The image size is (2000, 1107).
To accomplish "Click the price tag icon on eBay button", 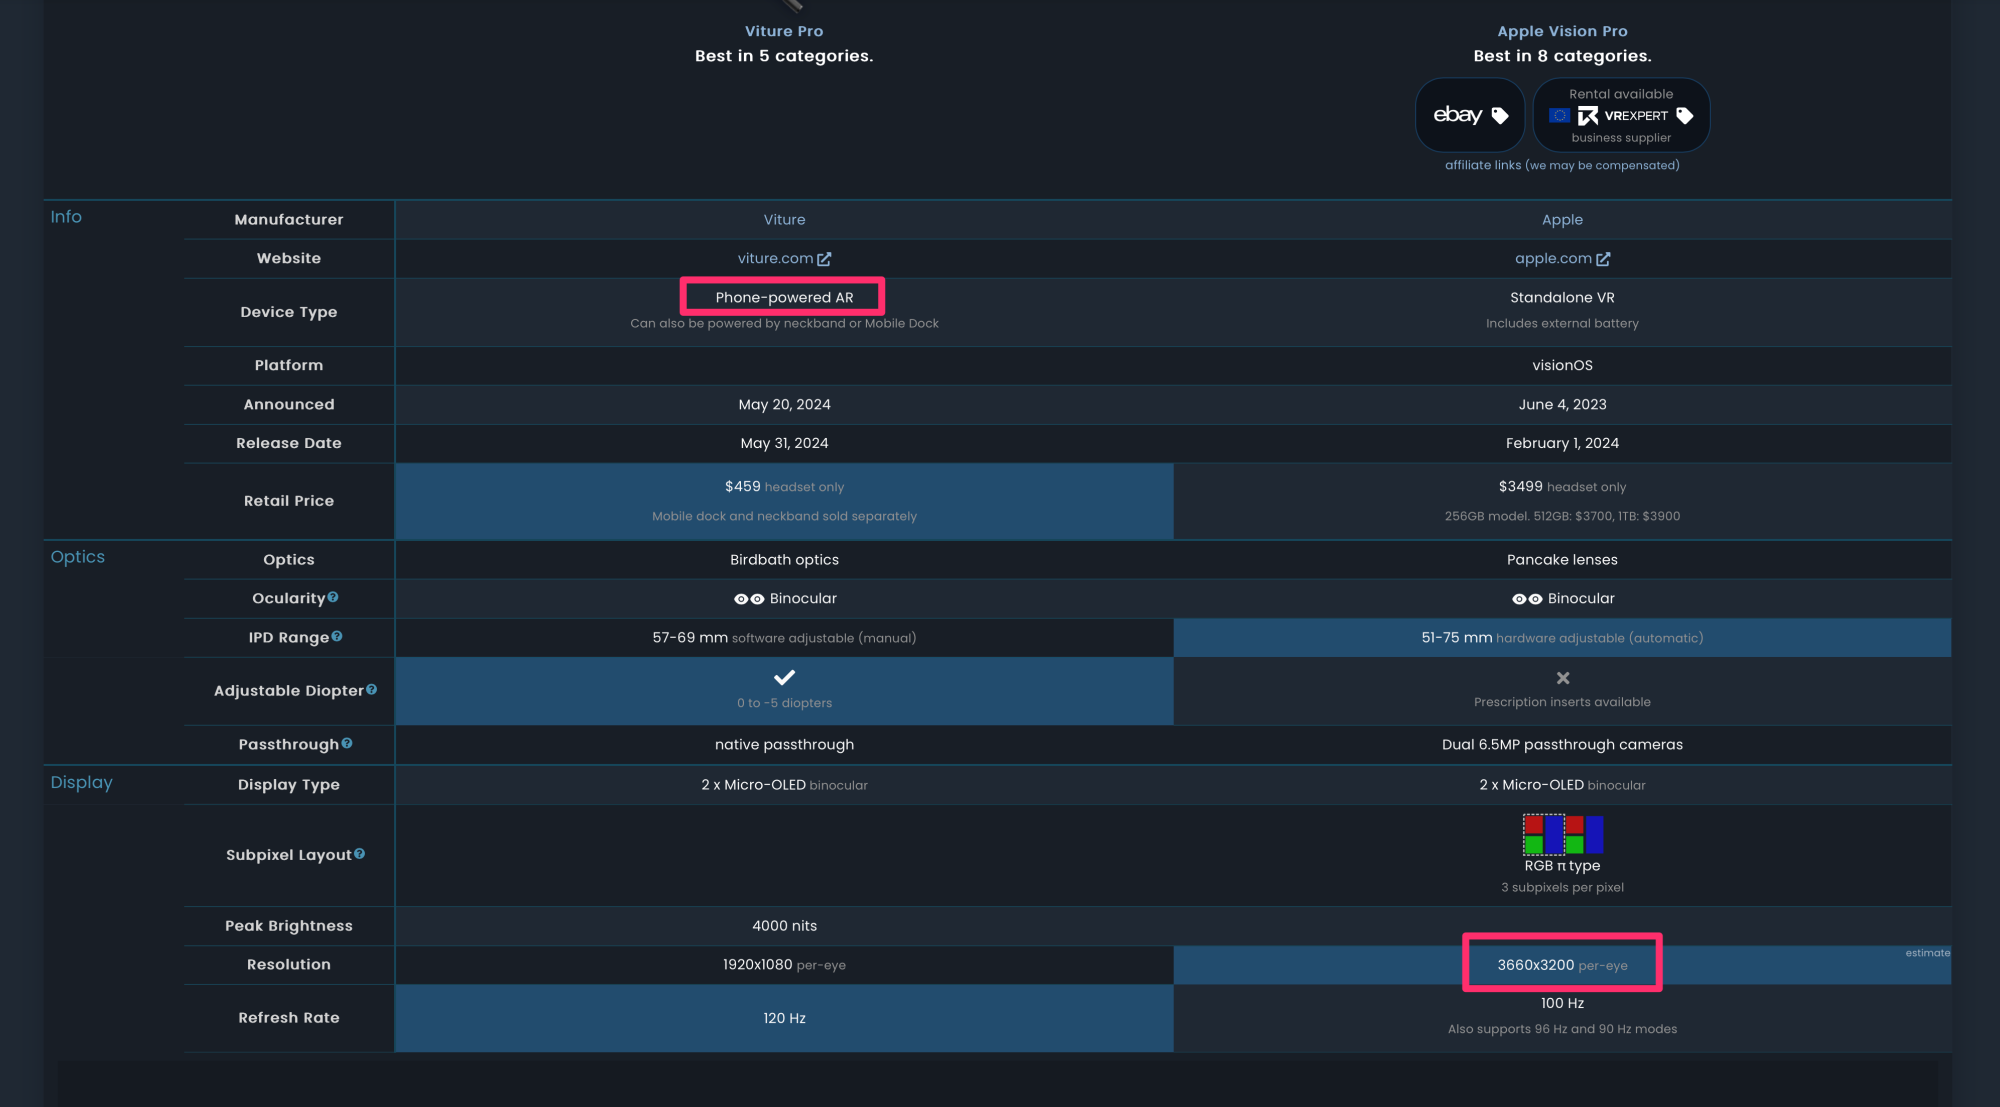I will (1500, 116).
